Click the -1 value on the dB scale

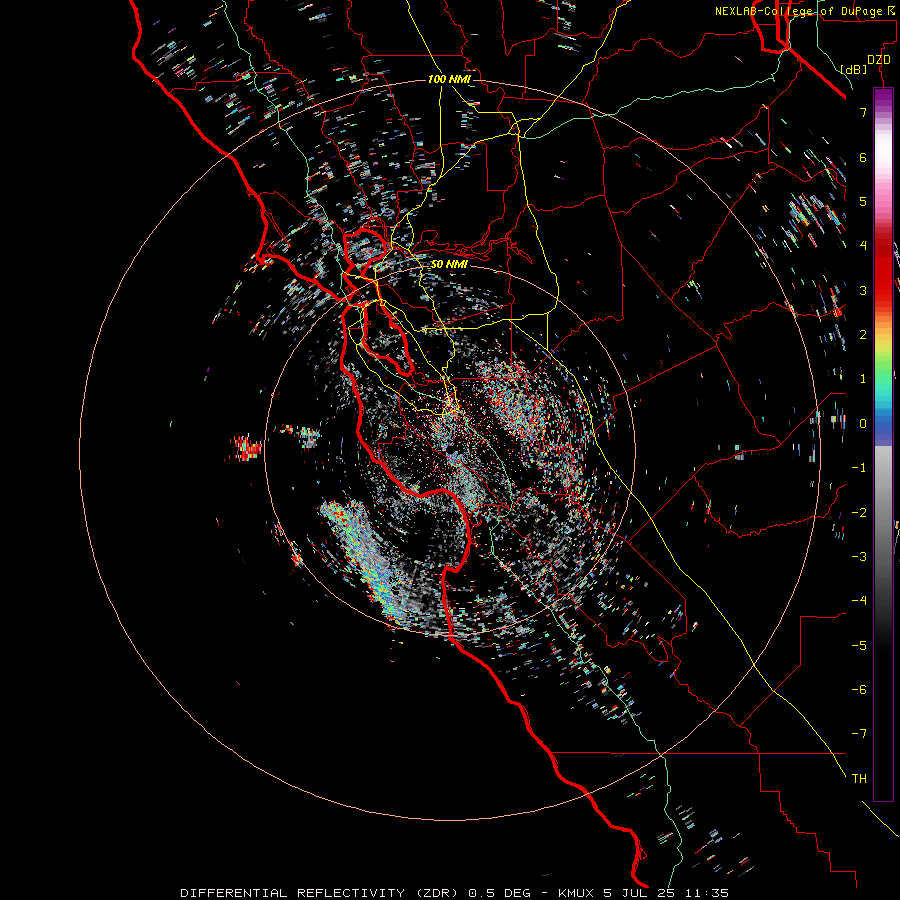point(859,468)
